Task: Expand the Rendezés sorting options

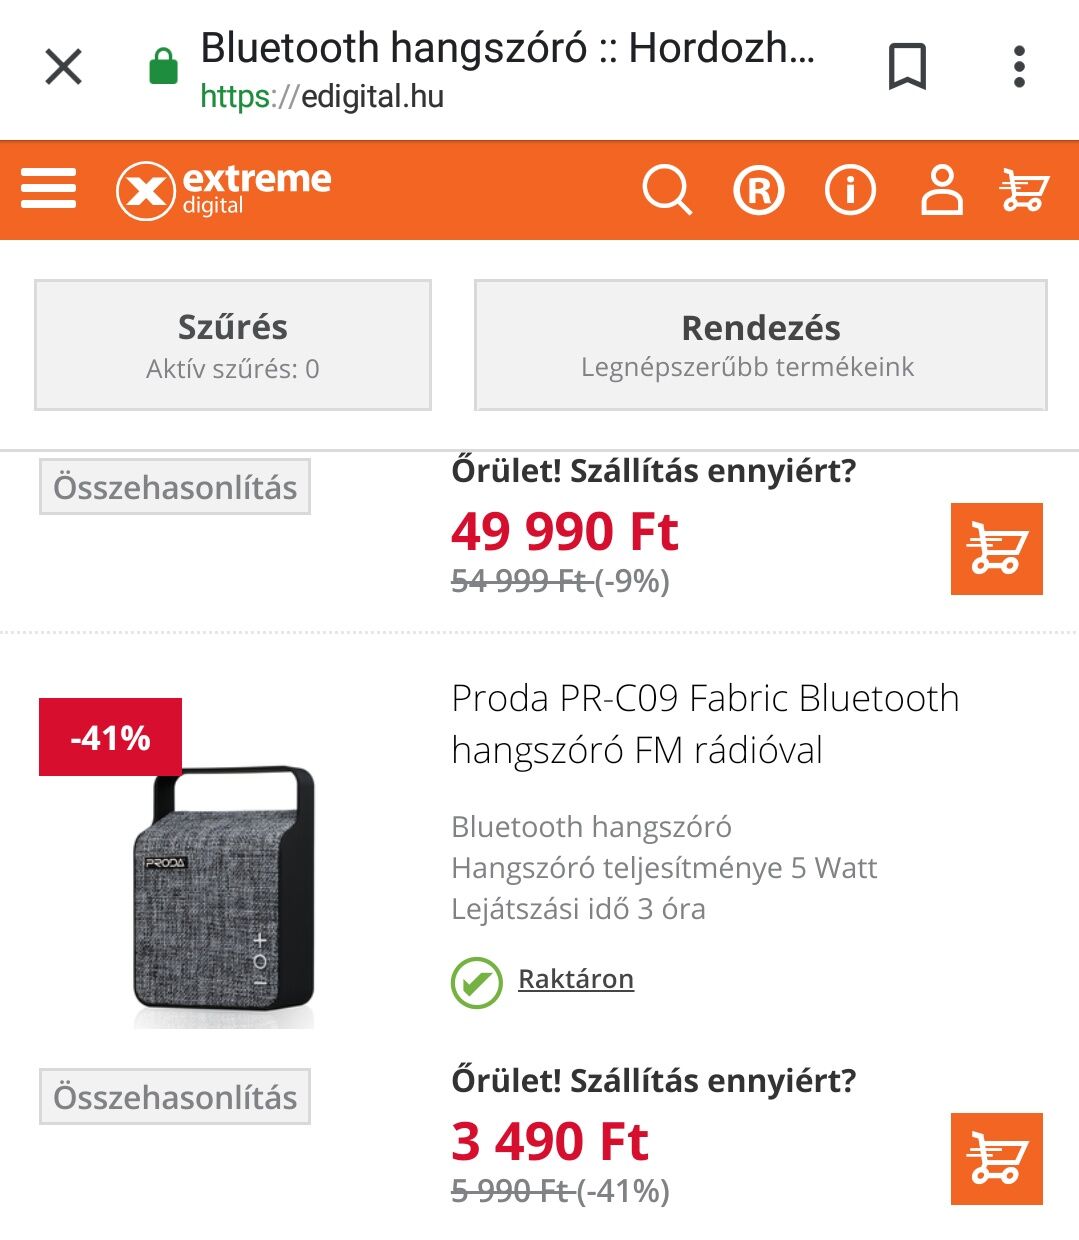Action: pos(761,345)
